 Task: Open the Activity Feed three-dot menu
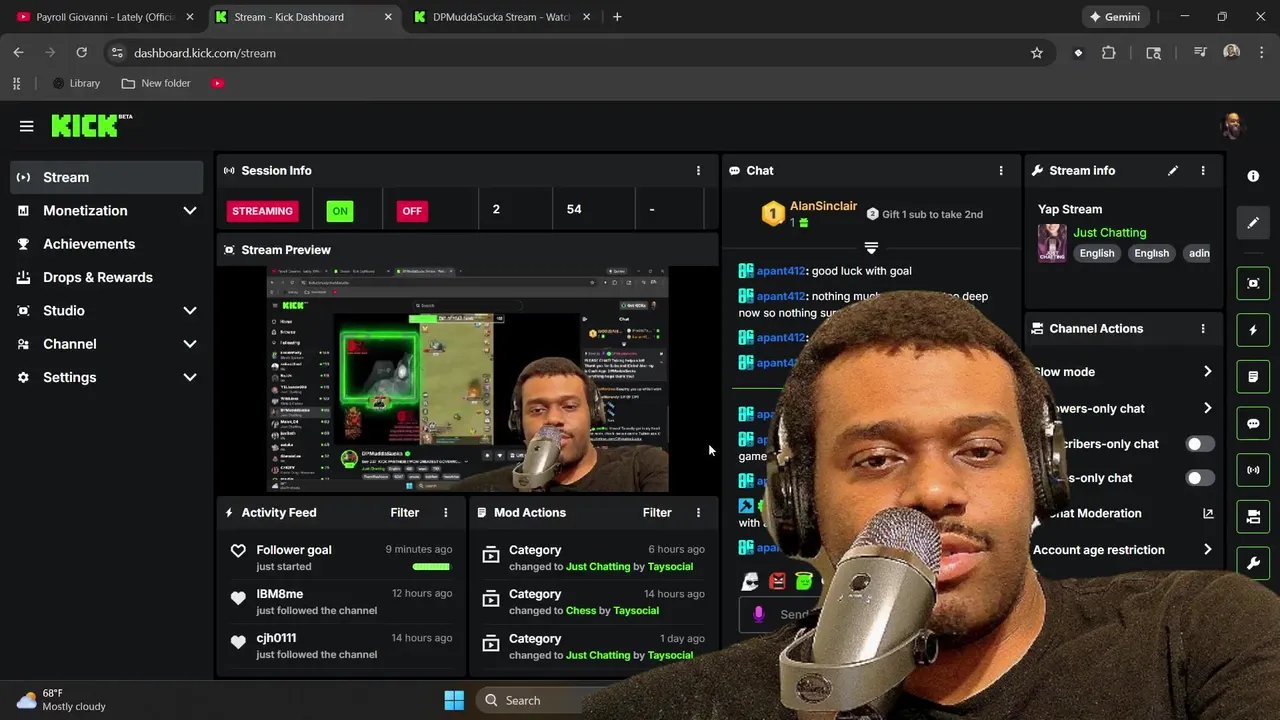446,513
